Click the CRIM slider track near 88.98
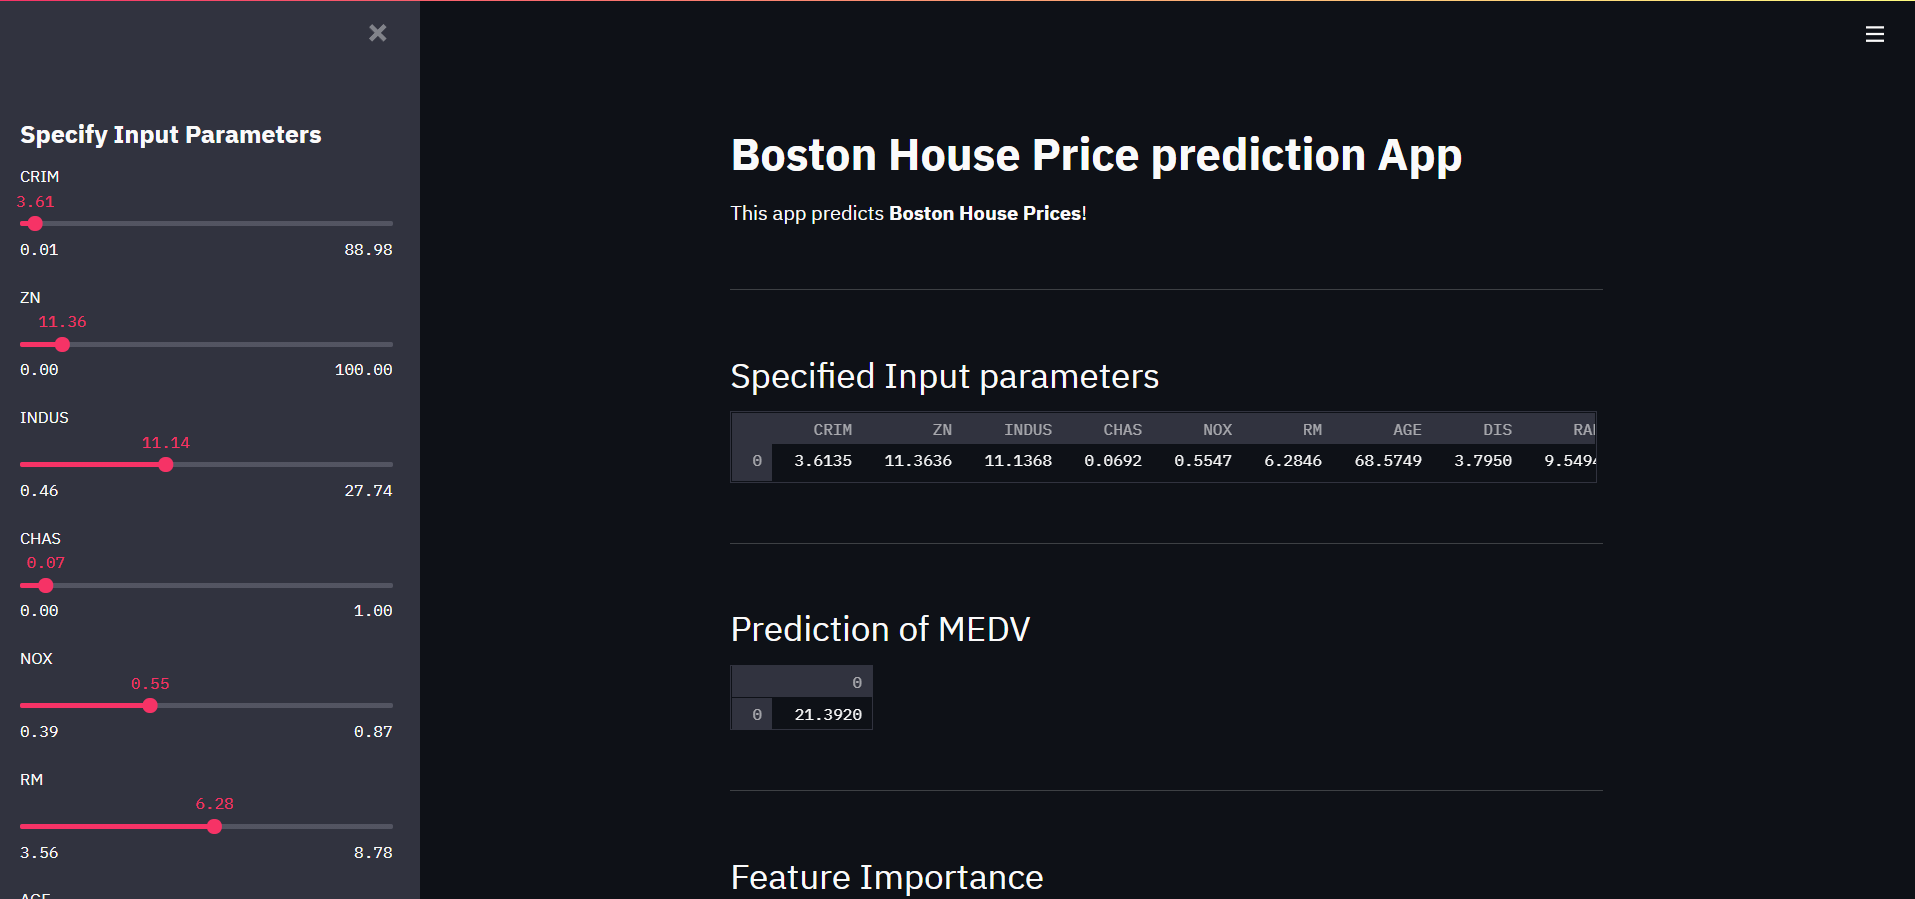1915x899 pixels. 385,224
